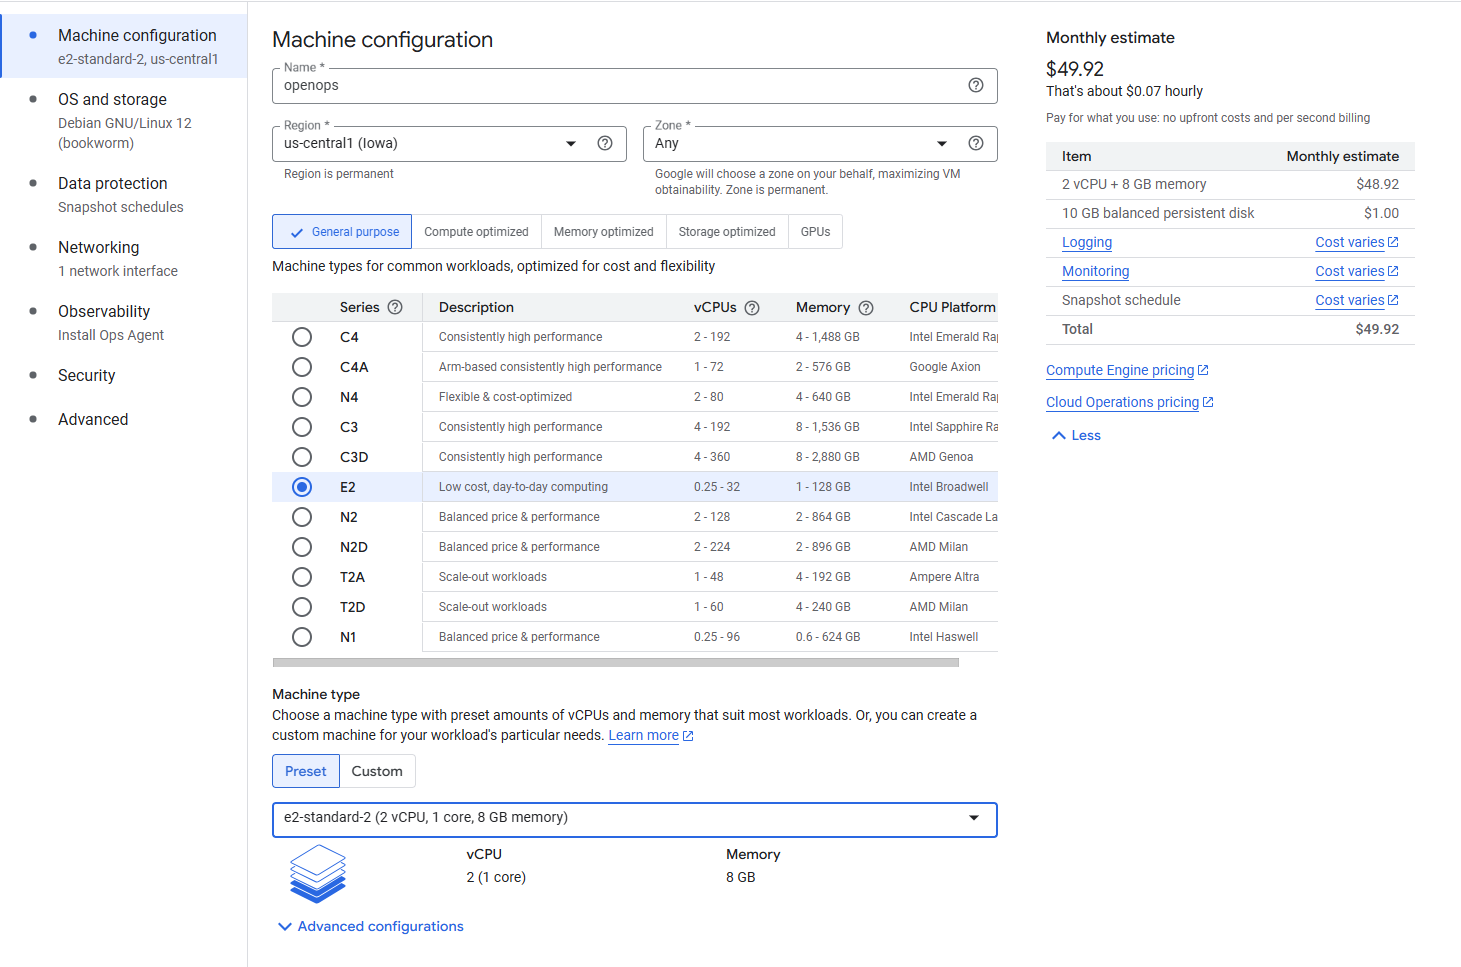
Task: Select the C4A series radio button
Action: point(302,367)
